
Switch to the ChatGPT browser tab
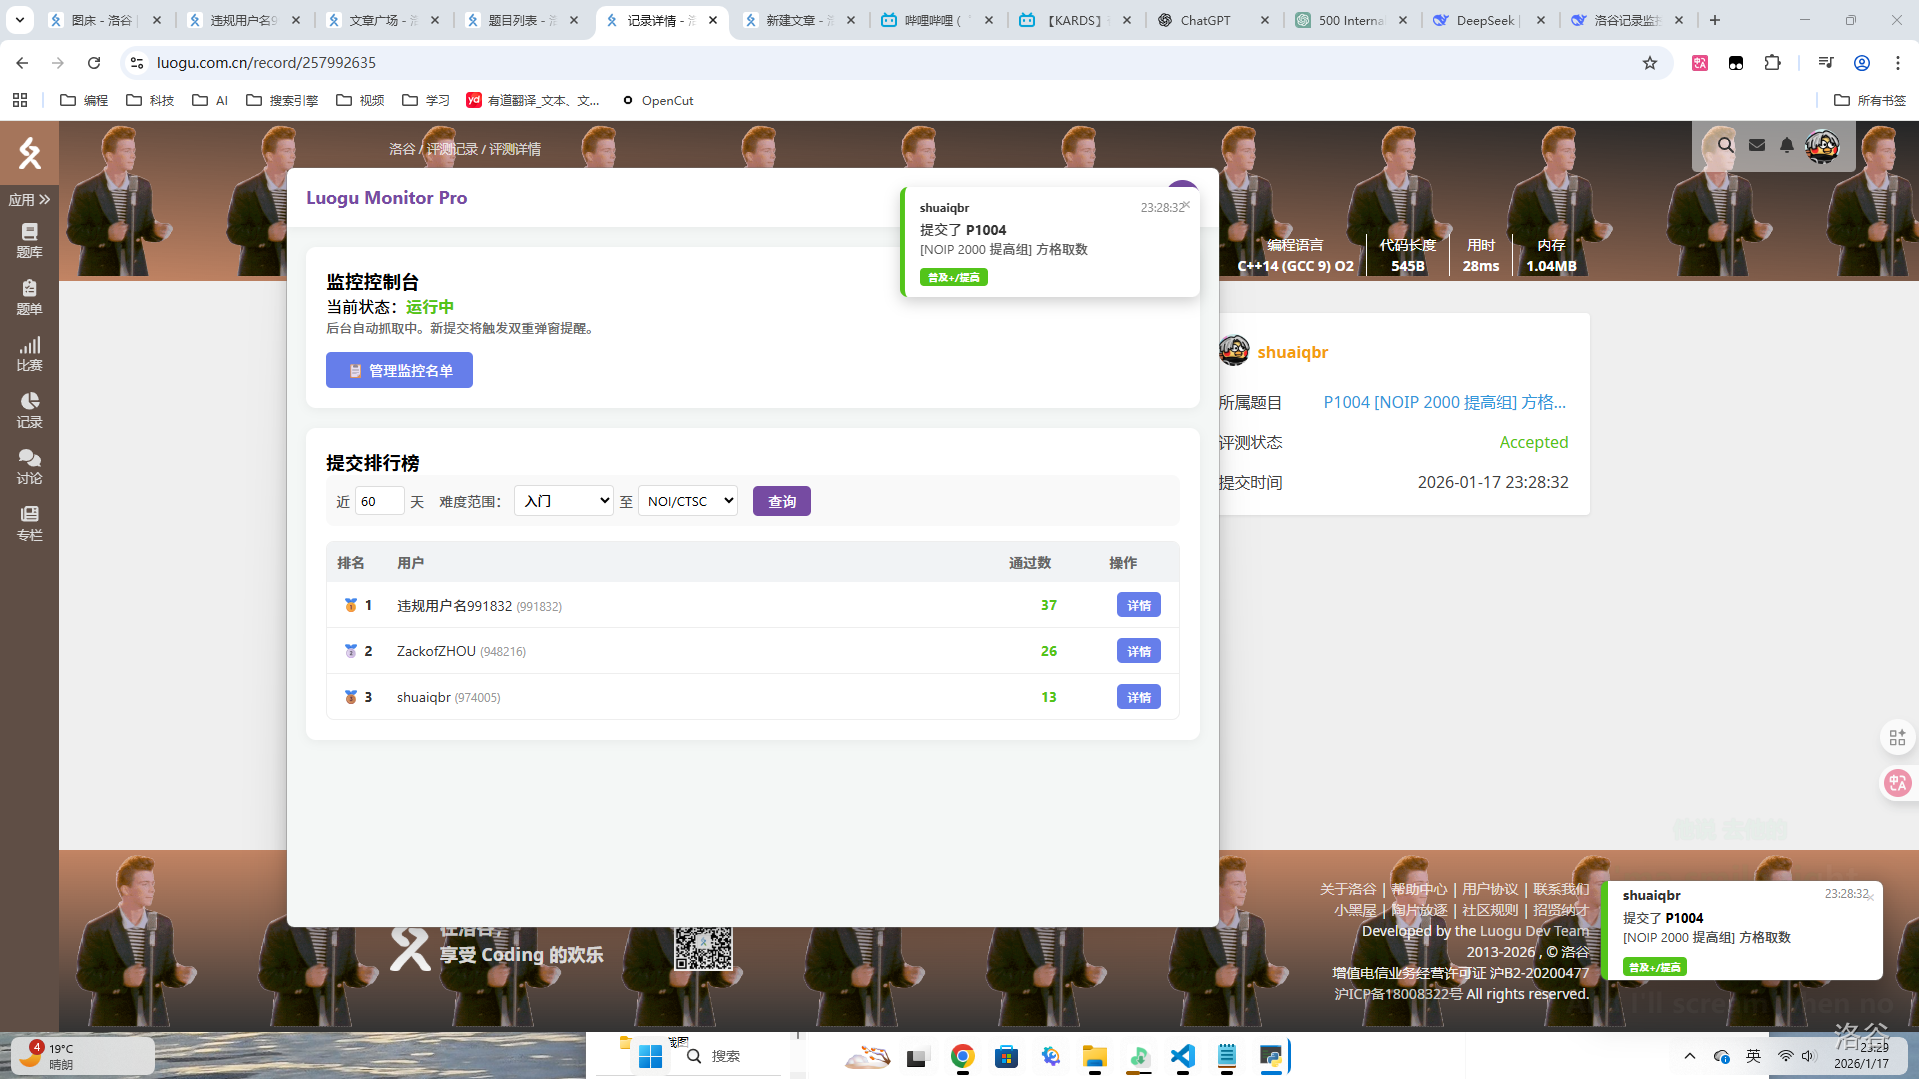point(1205,20)
